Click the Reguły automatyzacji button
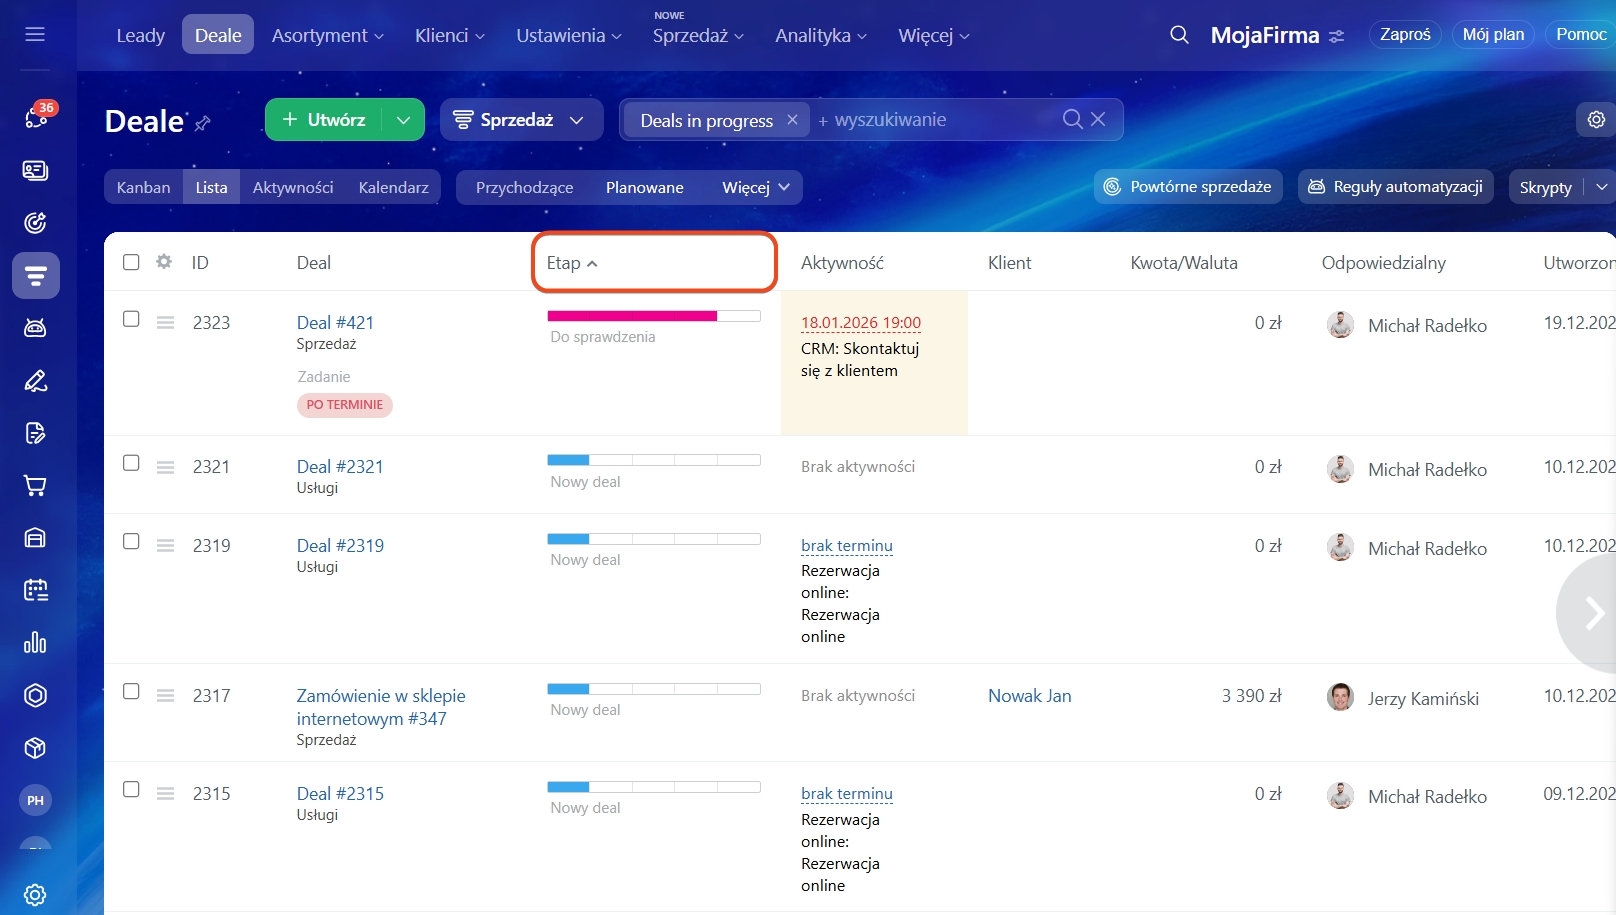 pyautogui.click(x=1395, y=187)
